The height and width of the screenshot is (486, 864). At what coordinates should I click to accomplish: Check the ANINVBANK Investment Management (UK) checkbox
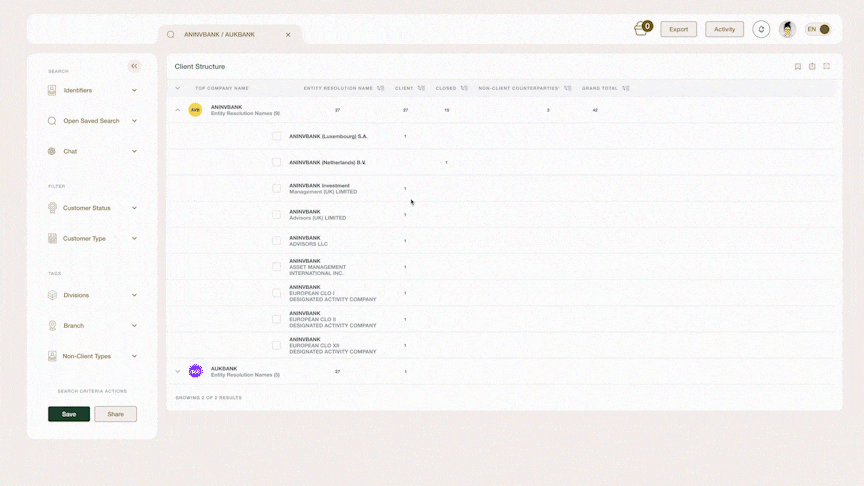pyautogui.click(x=277, y=188)
